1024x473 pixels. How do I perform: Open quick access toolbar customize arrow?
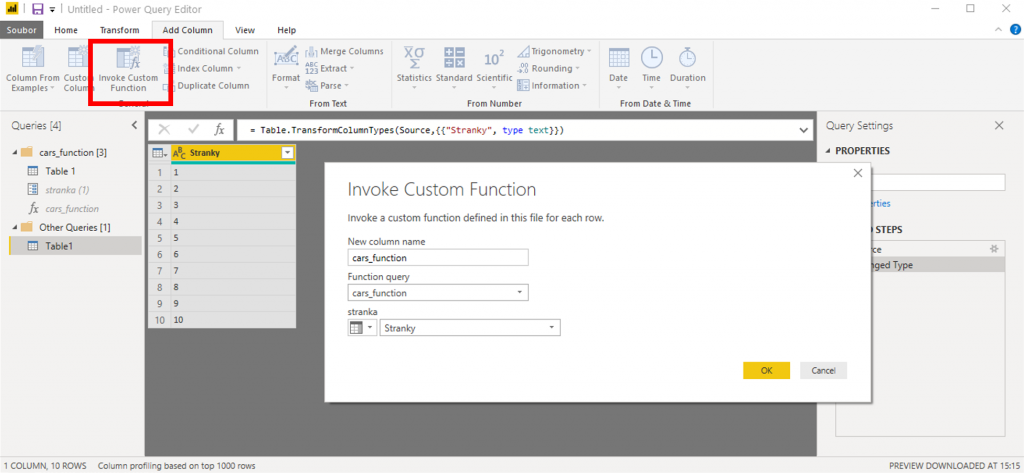(x=52, y=10)
